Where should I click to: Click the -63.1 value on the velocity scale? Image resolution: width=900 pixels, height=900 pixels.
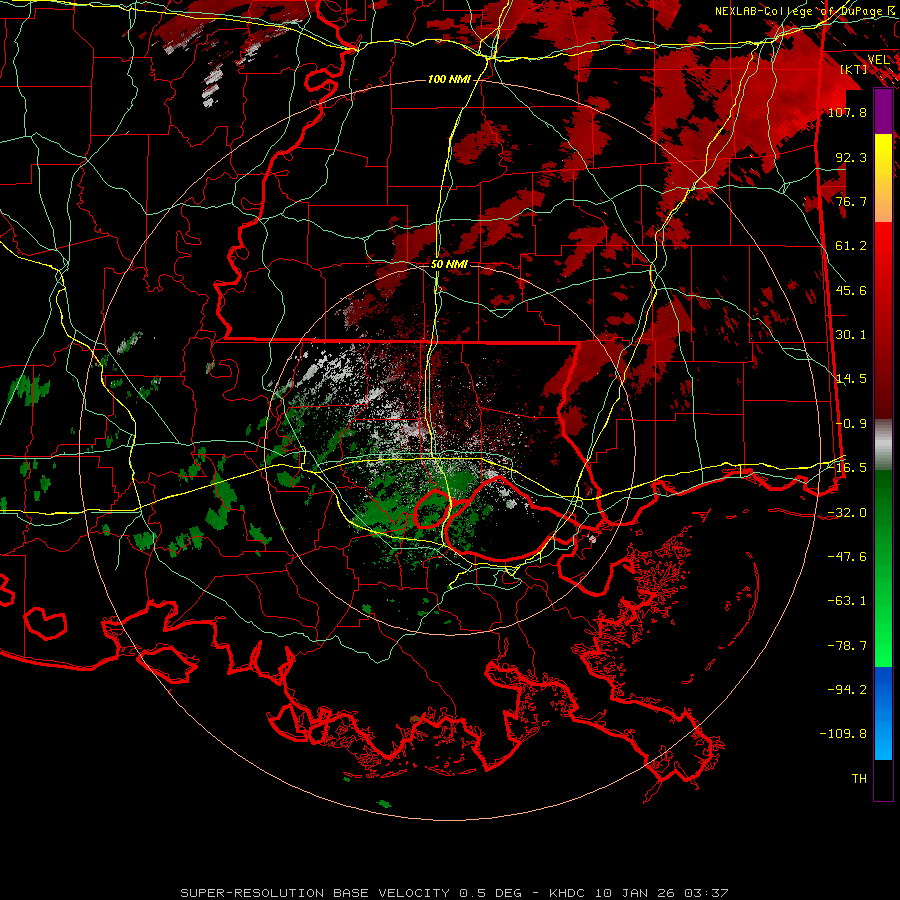click(847, 601)
